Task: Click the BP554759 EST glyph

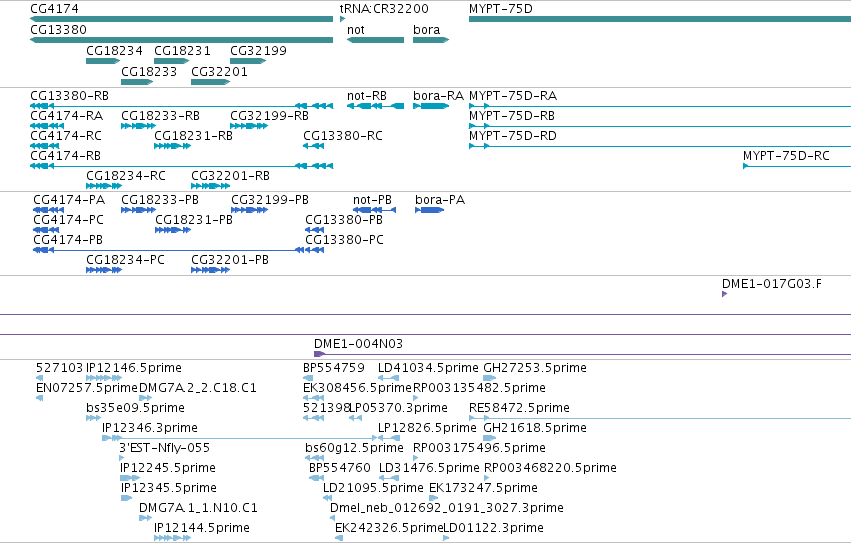Action: [x=308, y=378]
